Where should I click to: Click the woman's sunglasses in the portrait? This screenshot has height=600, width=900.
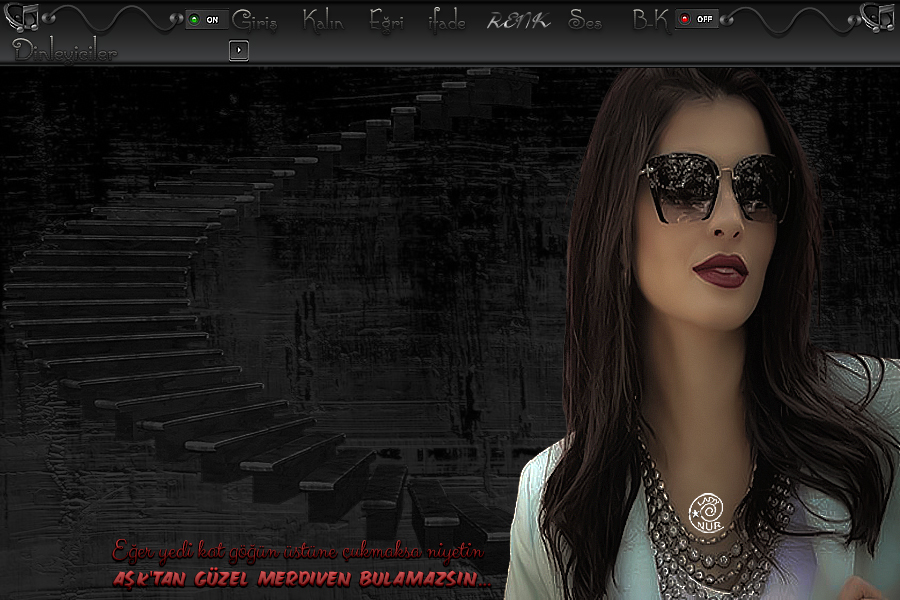[715, 186]
